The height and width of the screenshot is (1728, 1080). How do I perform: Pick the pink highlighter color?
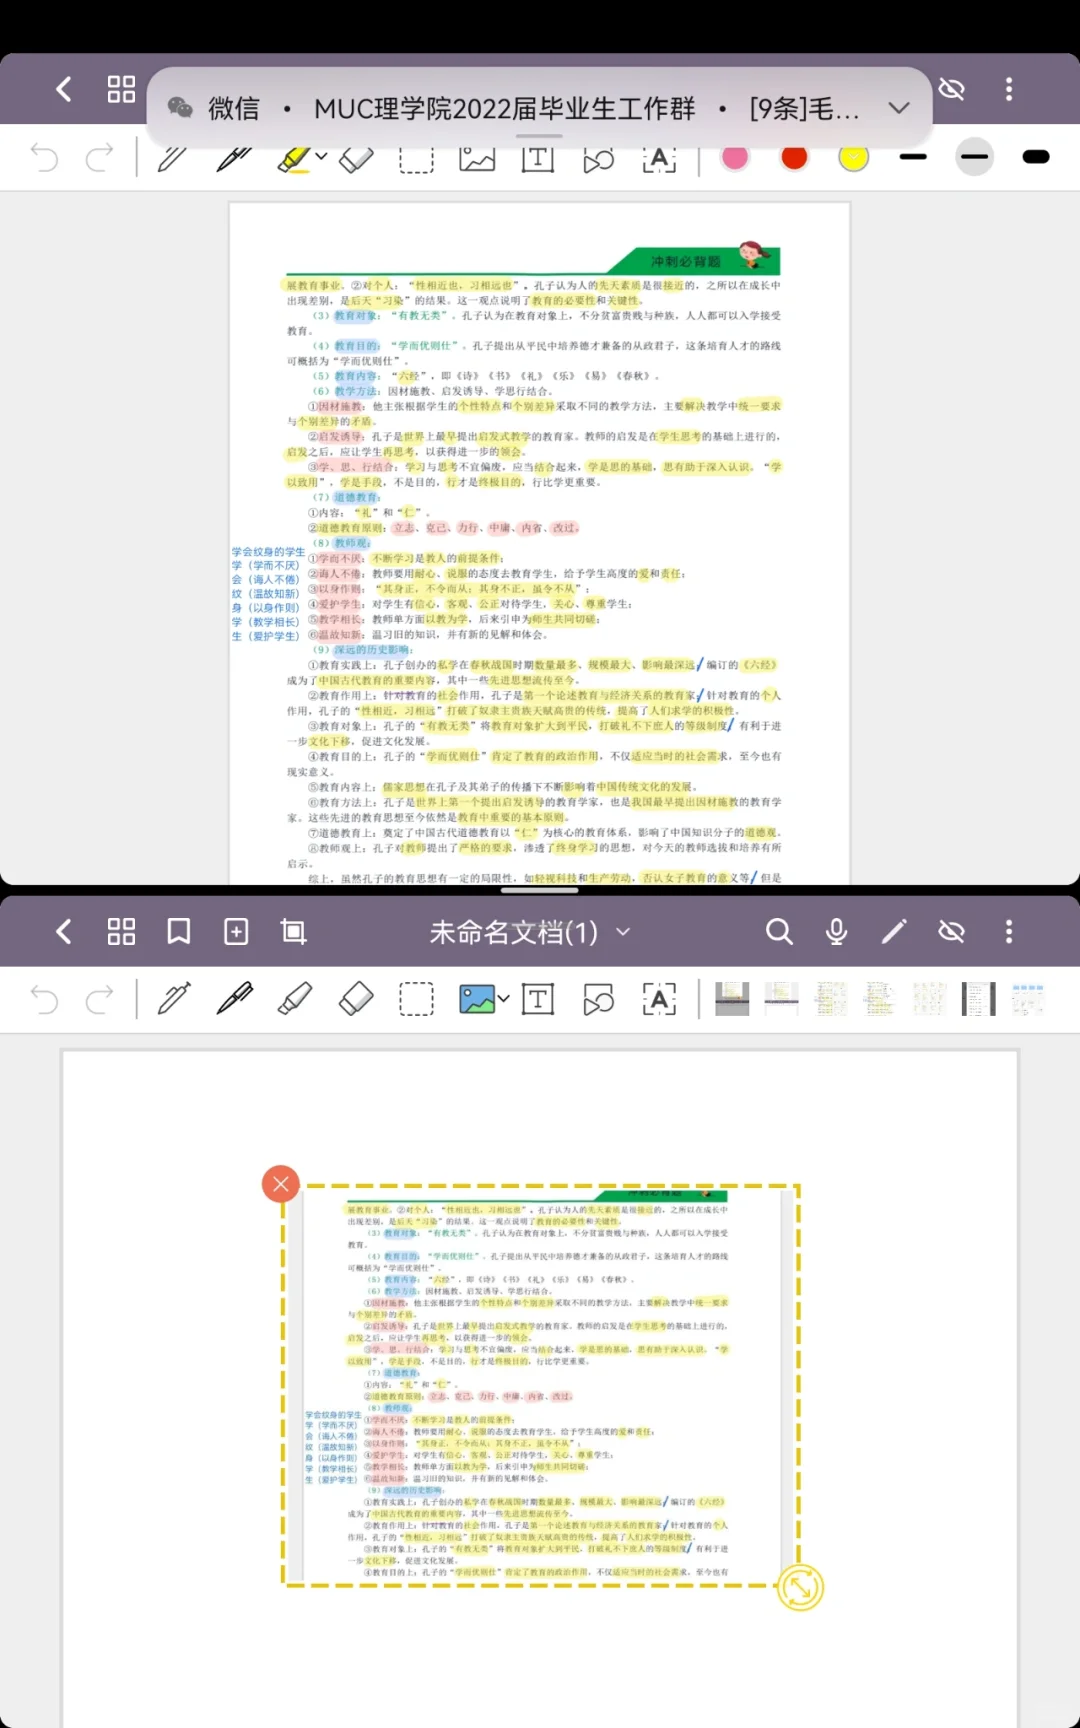pyautogui.click(x=735, y=157)
